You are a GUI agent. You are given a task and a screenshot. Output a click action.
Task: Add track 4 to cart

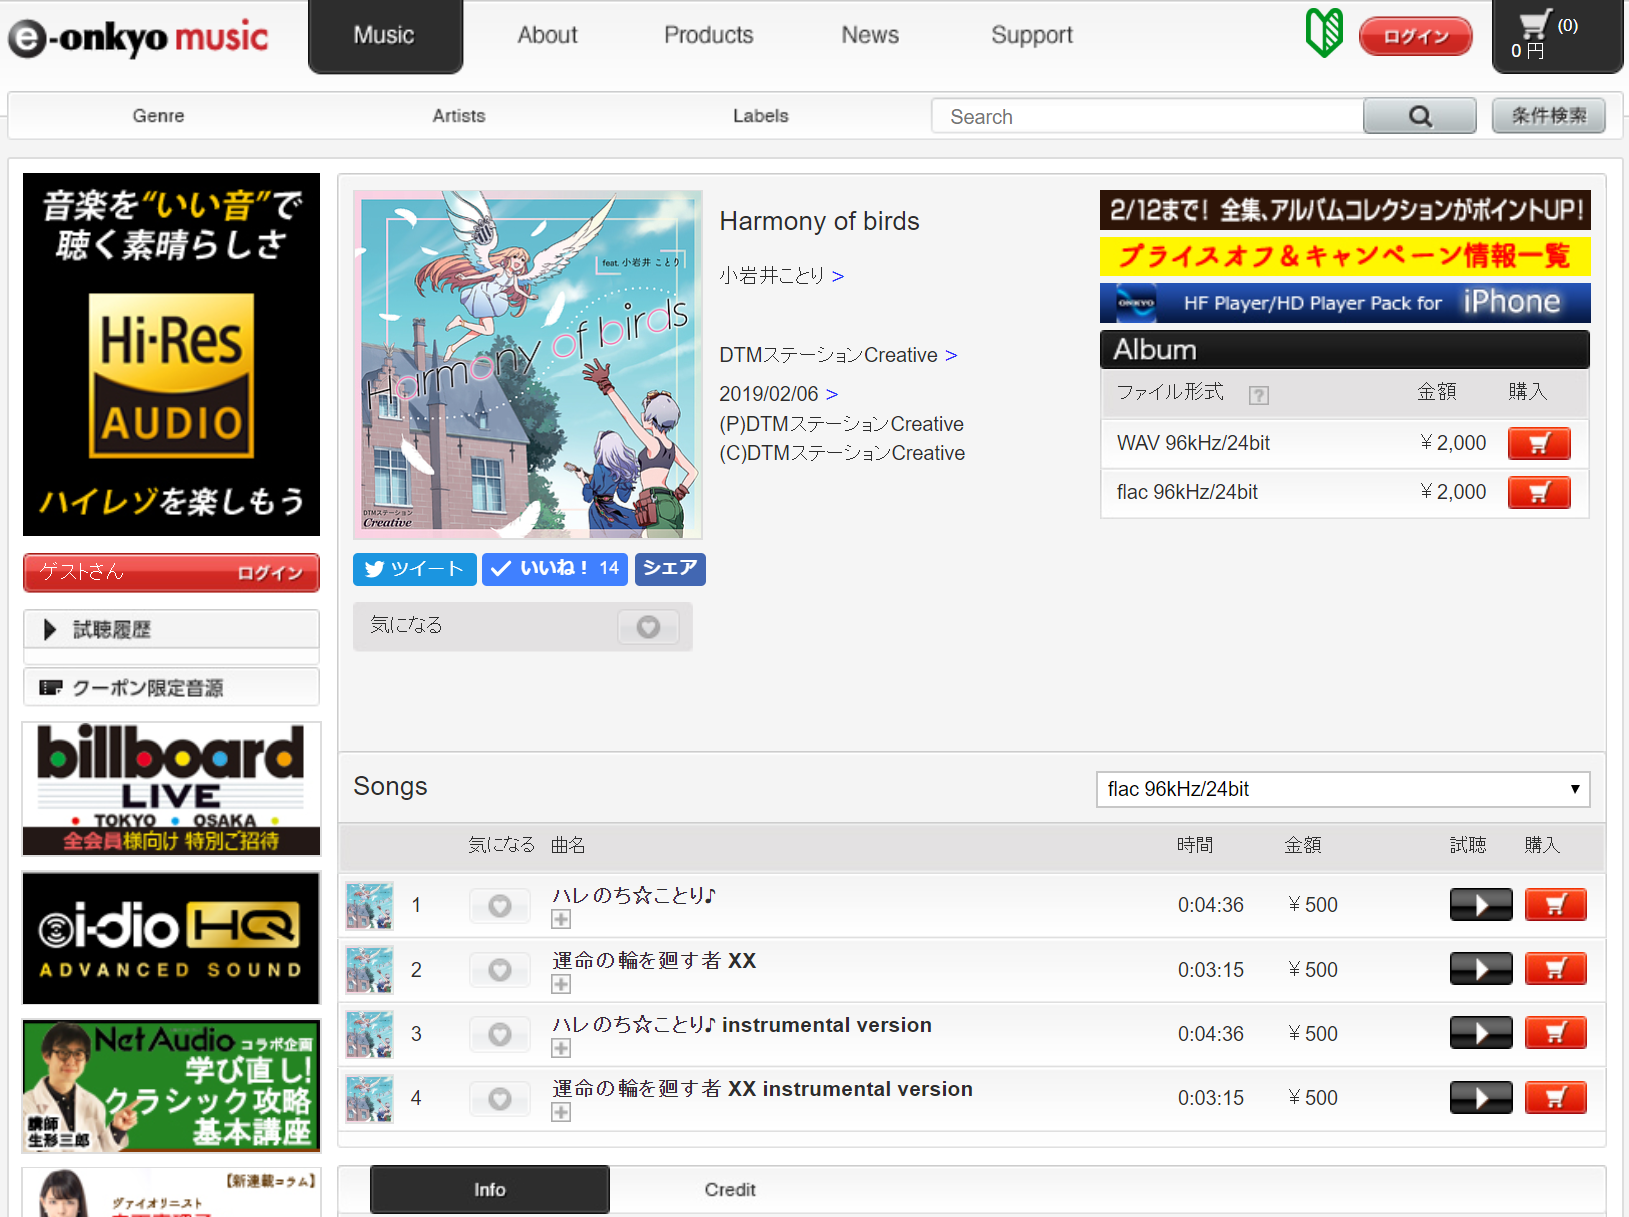(1556, 1098)
